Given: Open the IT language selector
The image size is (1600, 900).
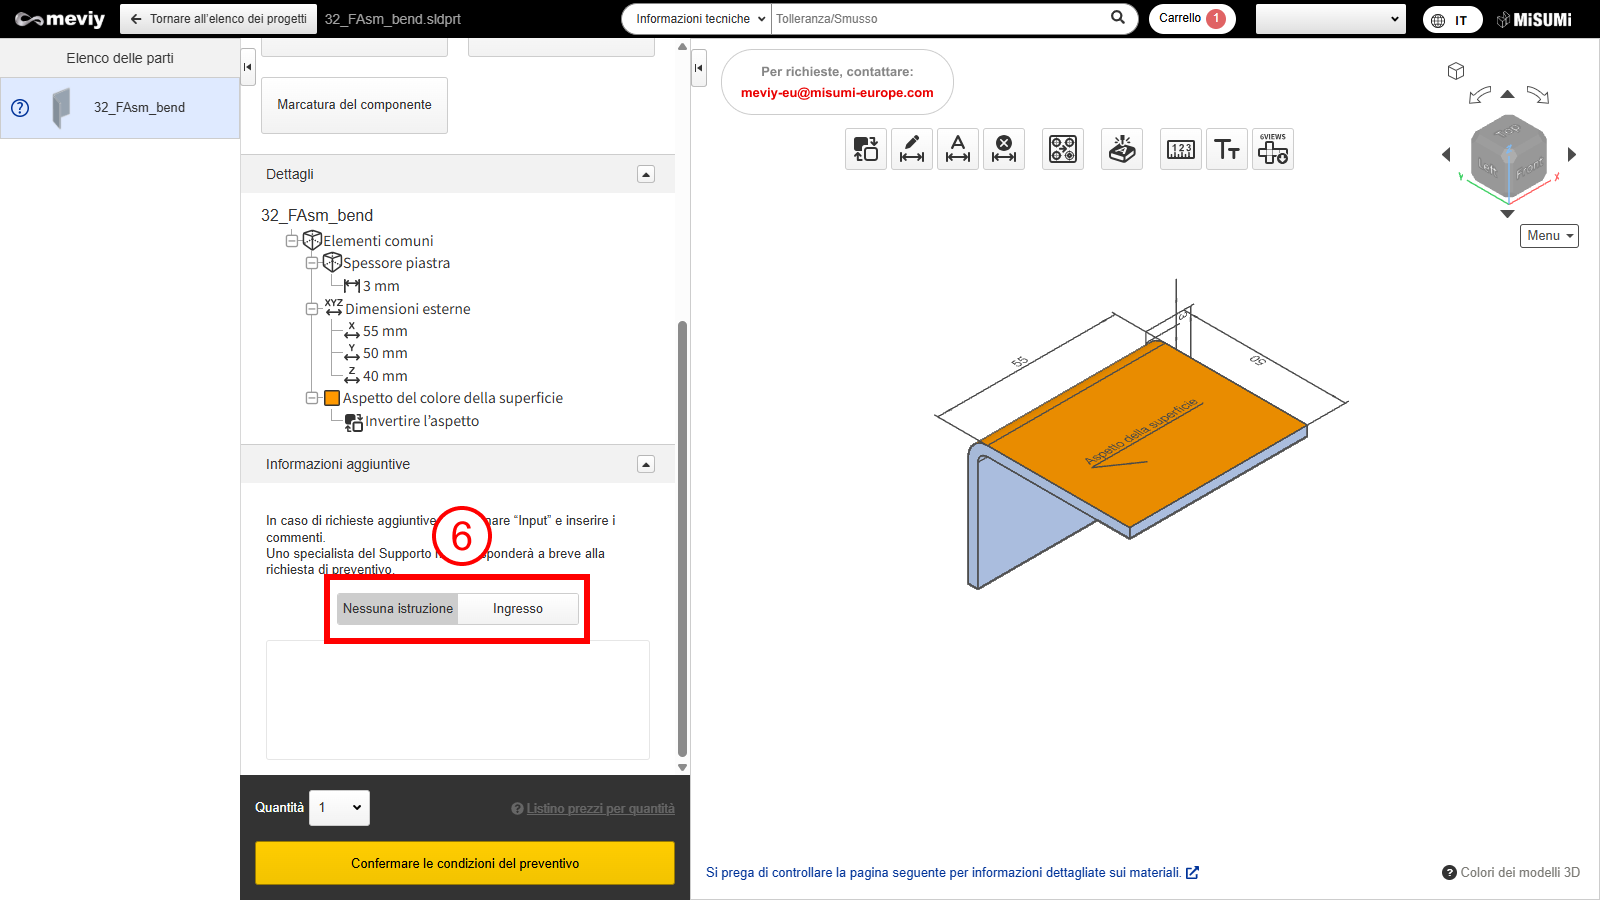Looking at the screenshot, I should coord(1452,20).
